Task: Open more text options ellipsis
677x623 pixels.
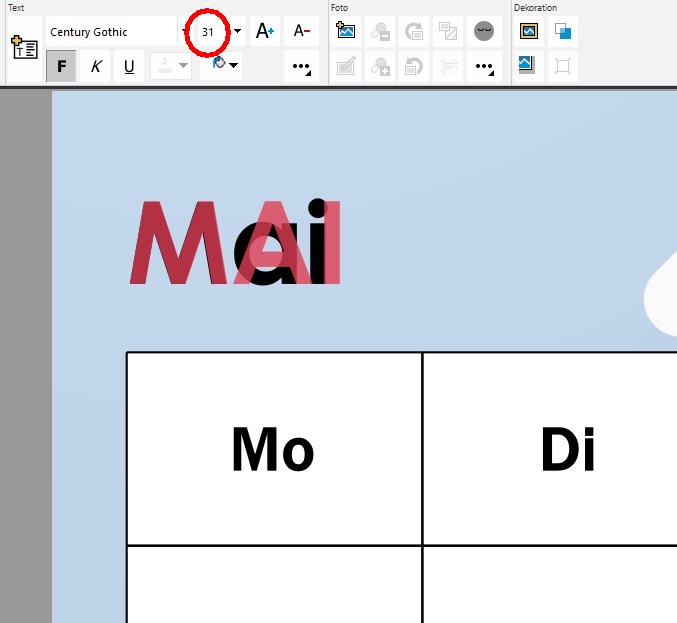Action: [301, 66]
